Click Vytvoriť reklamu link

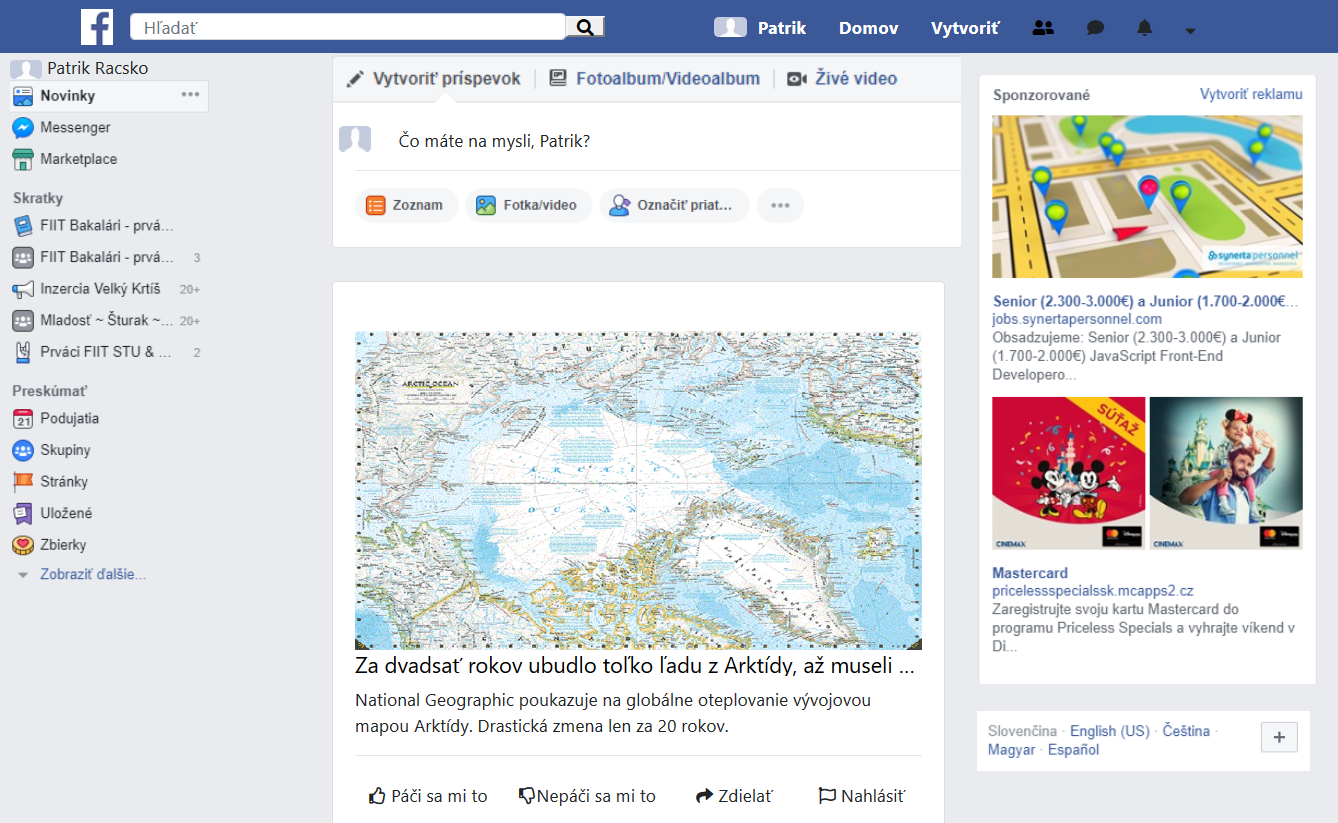(x=1251, y=94)
